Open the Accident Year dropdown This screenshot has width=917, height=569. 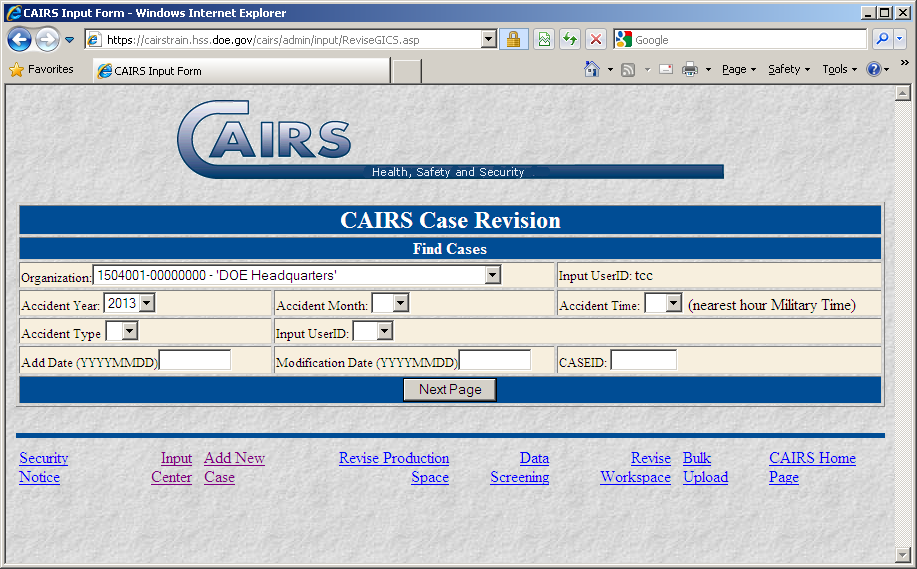[146, 303]
